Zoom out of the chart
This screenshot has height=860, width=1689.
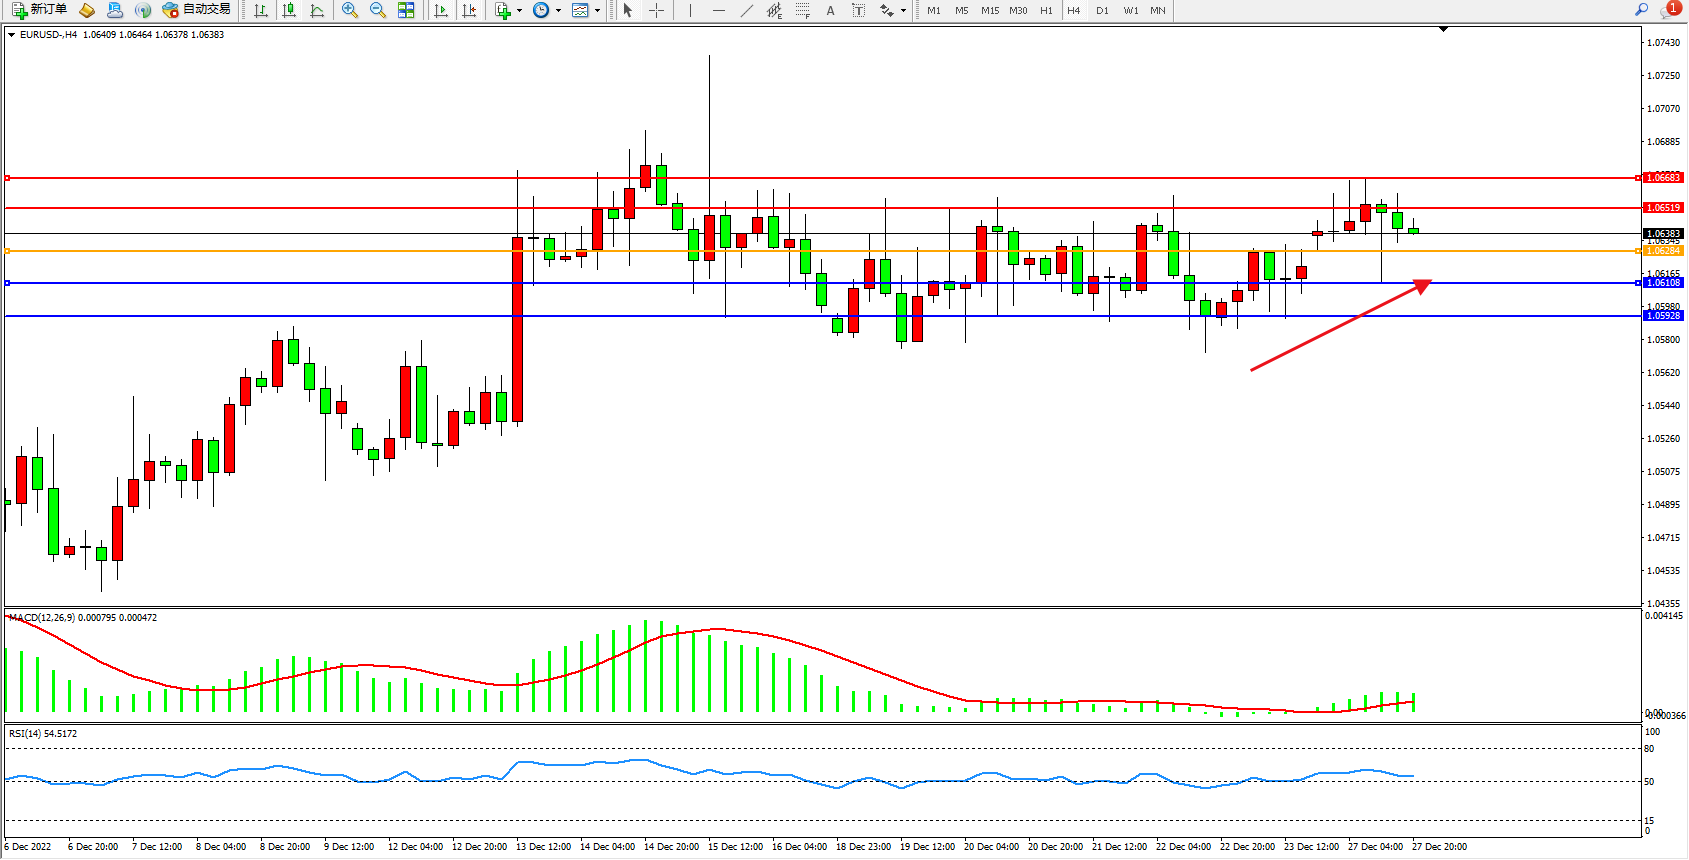[x=378, y=10]
